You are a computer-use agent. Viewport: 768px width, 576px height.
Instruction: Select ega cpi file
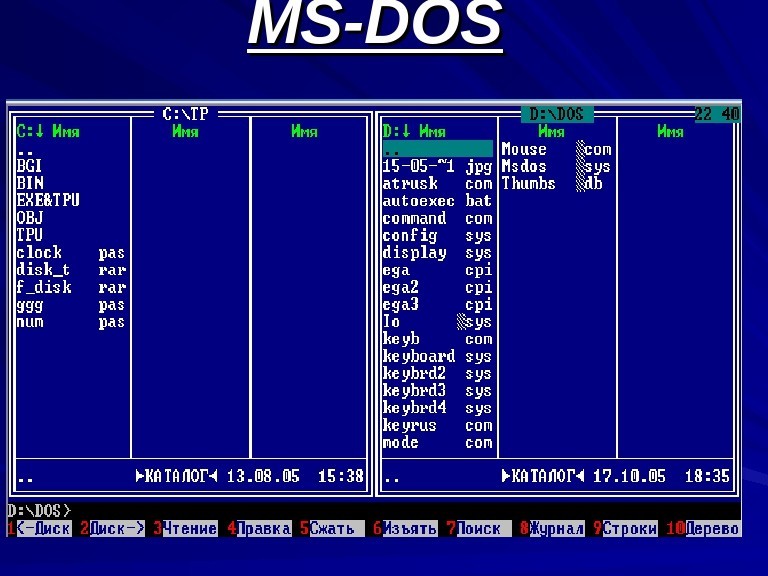[437, 270]
